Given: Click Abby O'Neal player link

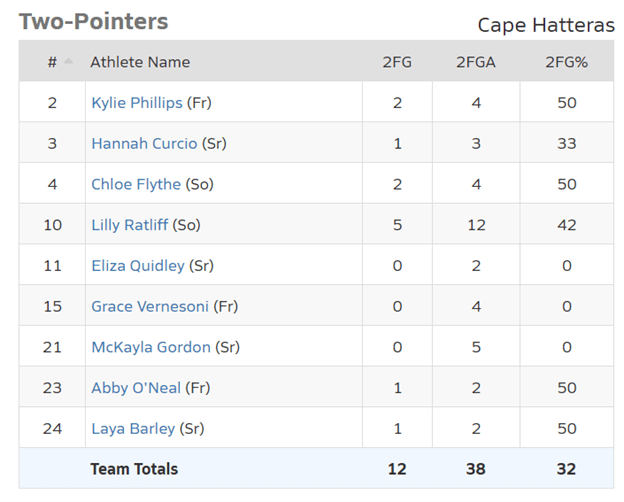Looking at the screenshot, I should click(136, 388).
